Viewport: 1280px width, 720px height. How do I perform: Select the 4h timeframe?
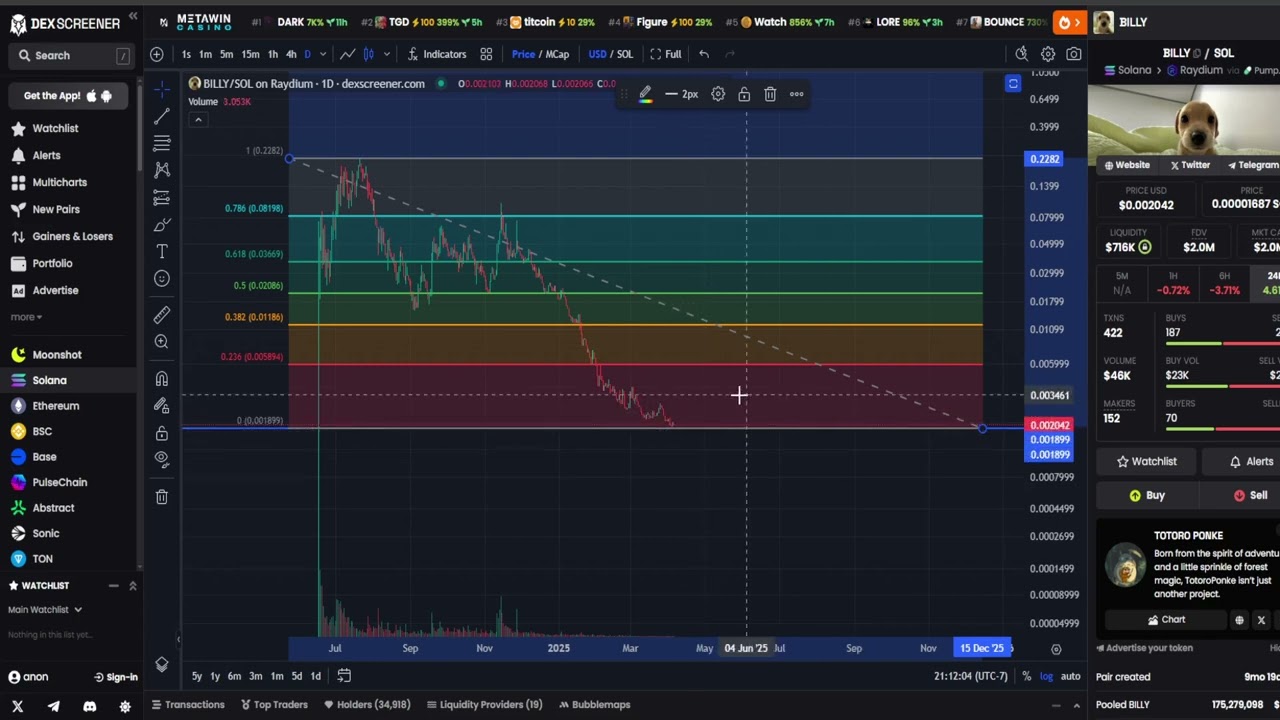coord(291,54)
